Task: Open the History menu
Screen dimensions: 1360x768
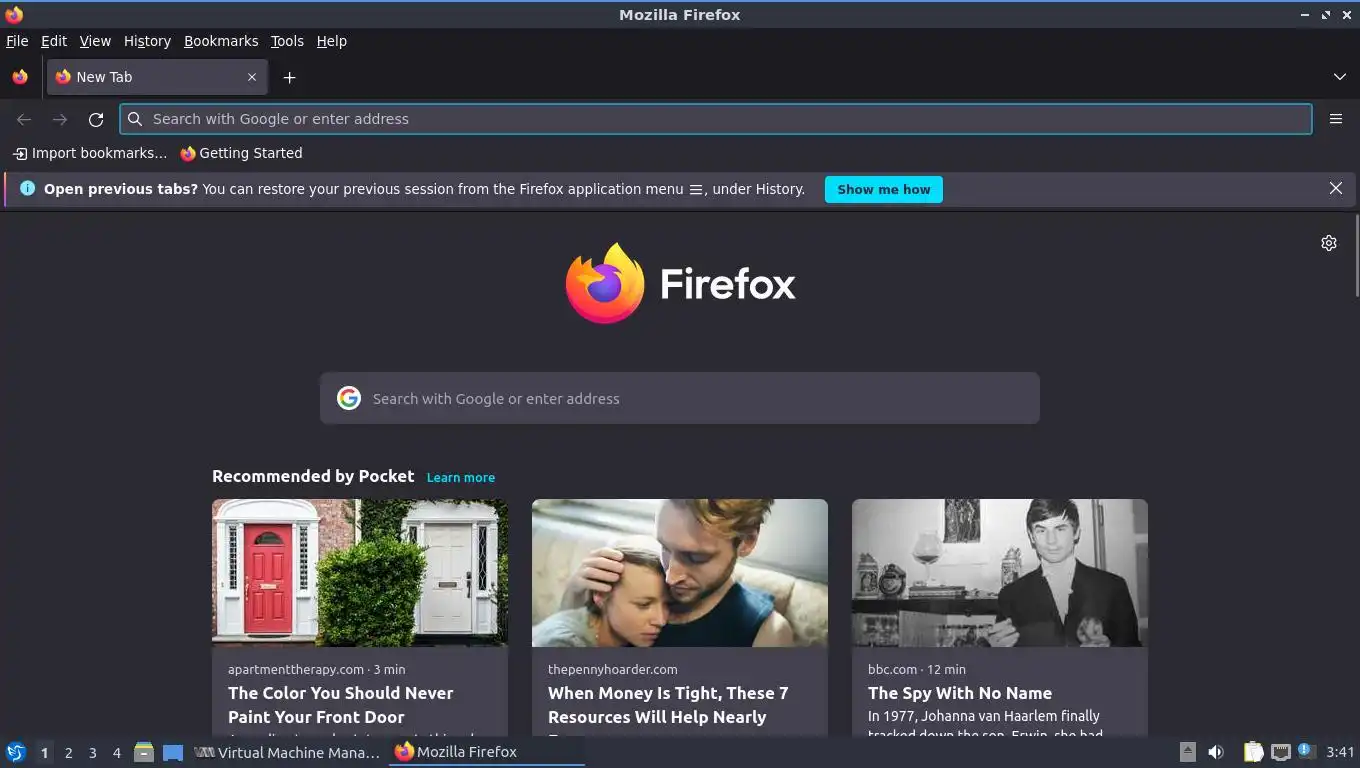Action: coord(147,41)
